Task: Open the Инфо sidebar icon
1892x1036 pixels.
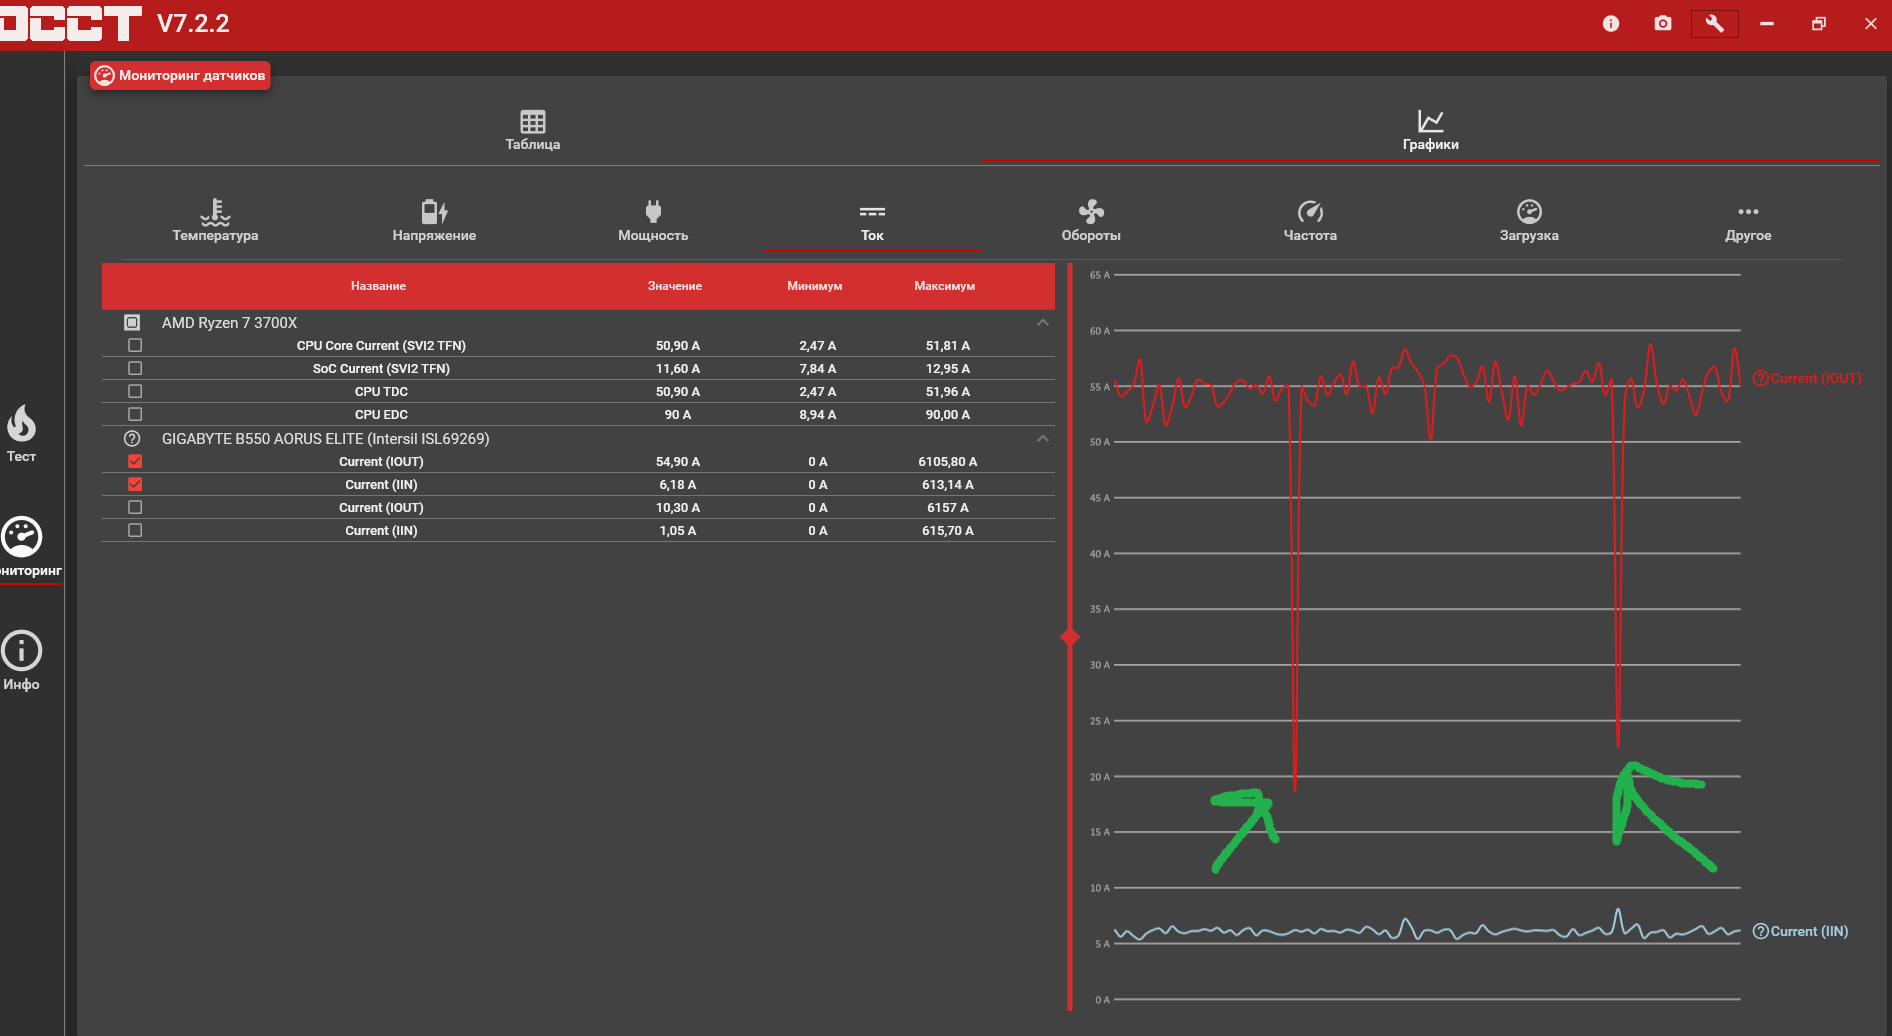Action: [21, 651]
